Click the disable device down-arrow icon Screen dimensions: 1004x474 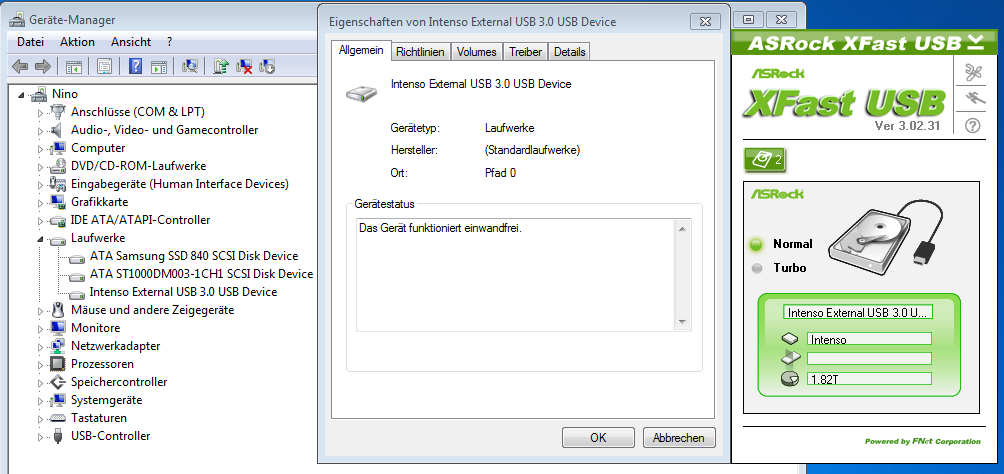pyautogui.click(x=267, y=66)
